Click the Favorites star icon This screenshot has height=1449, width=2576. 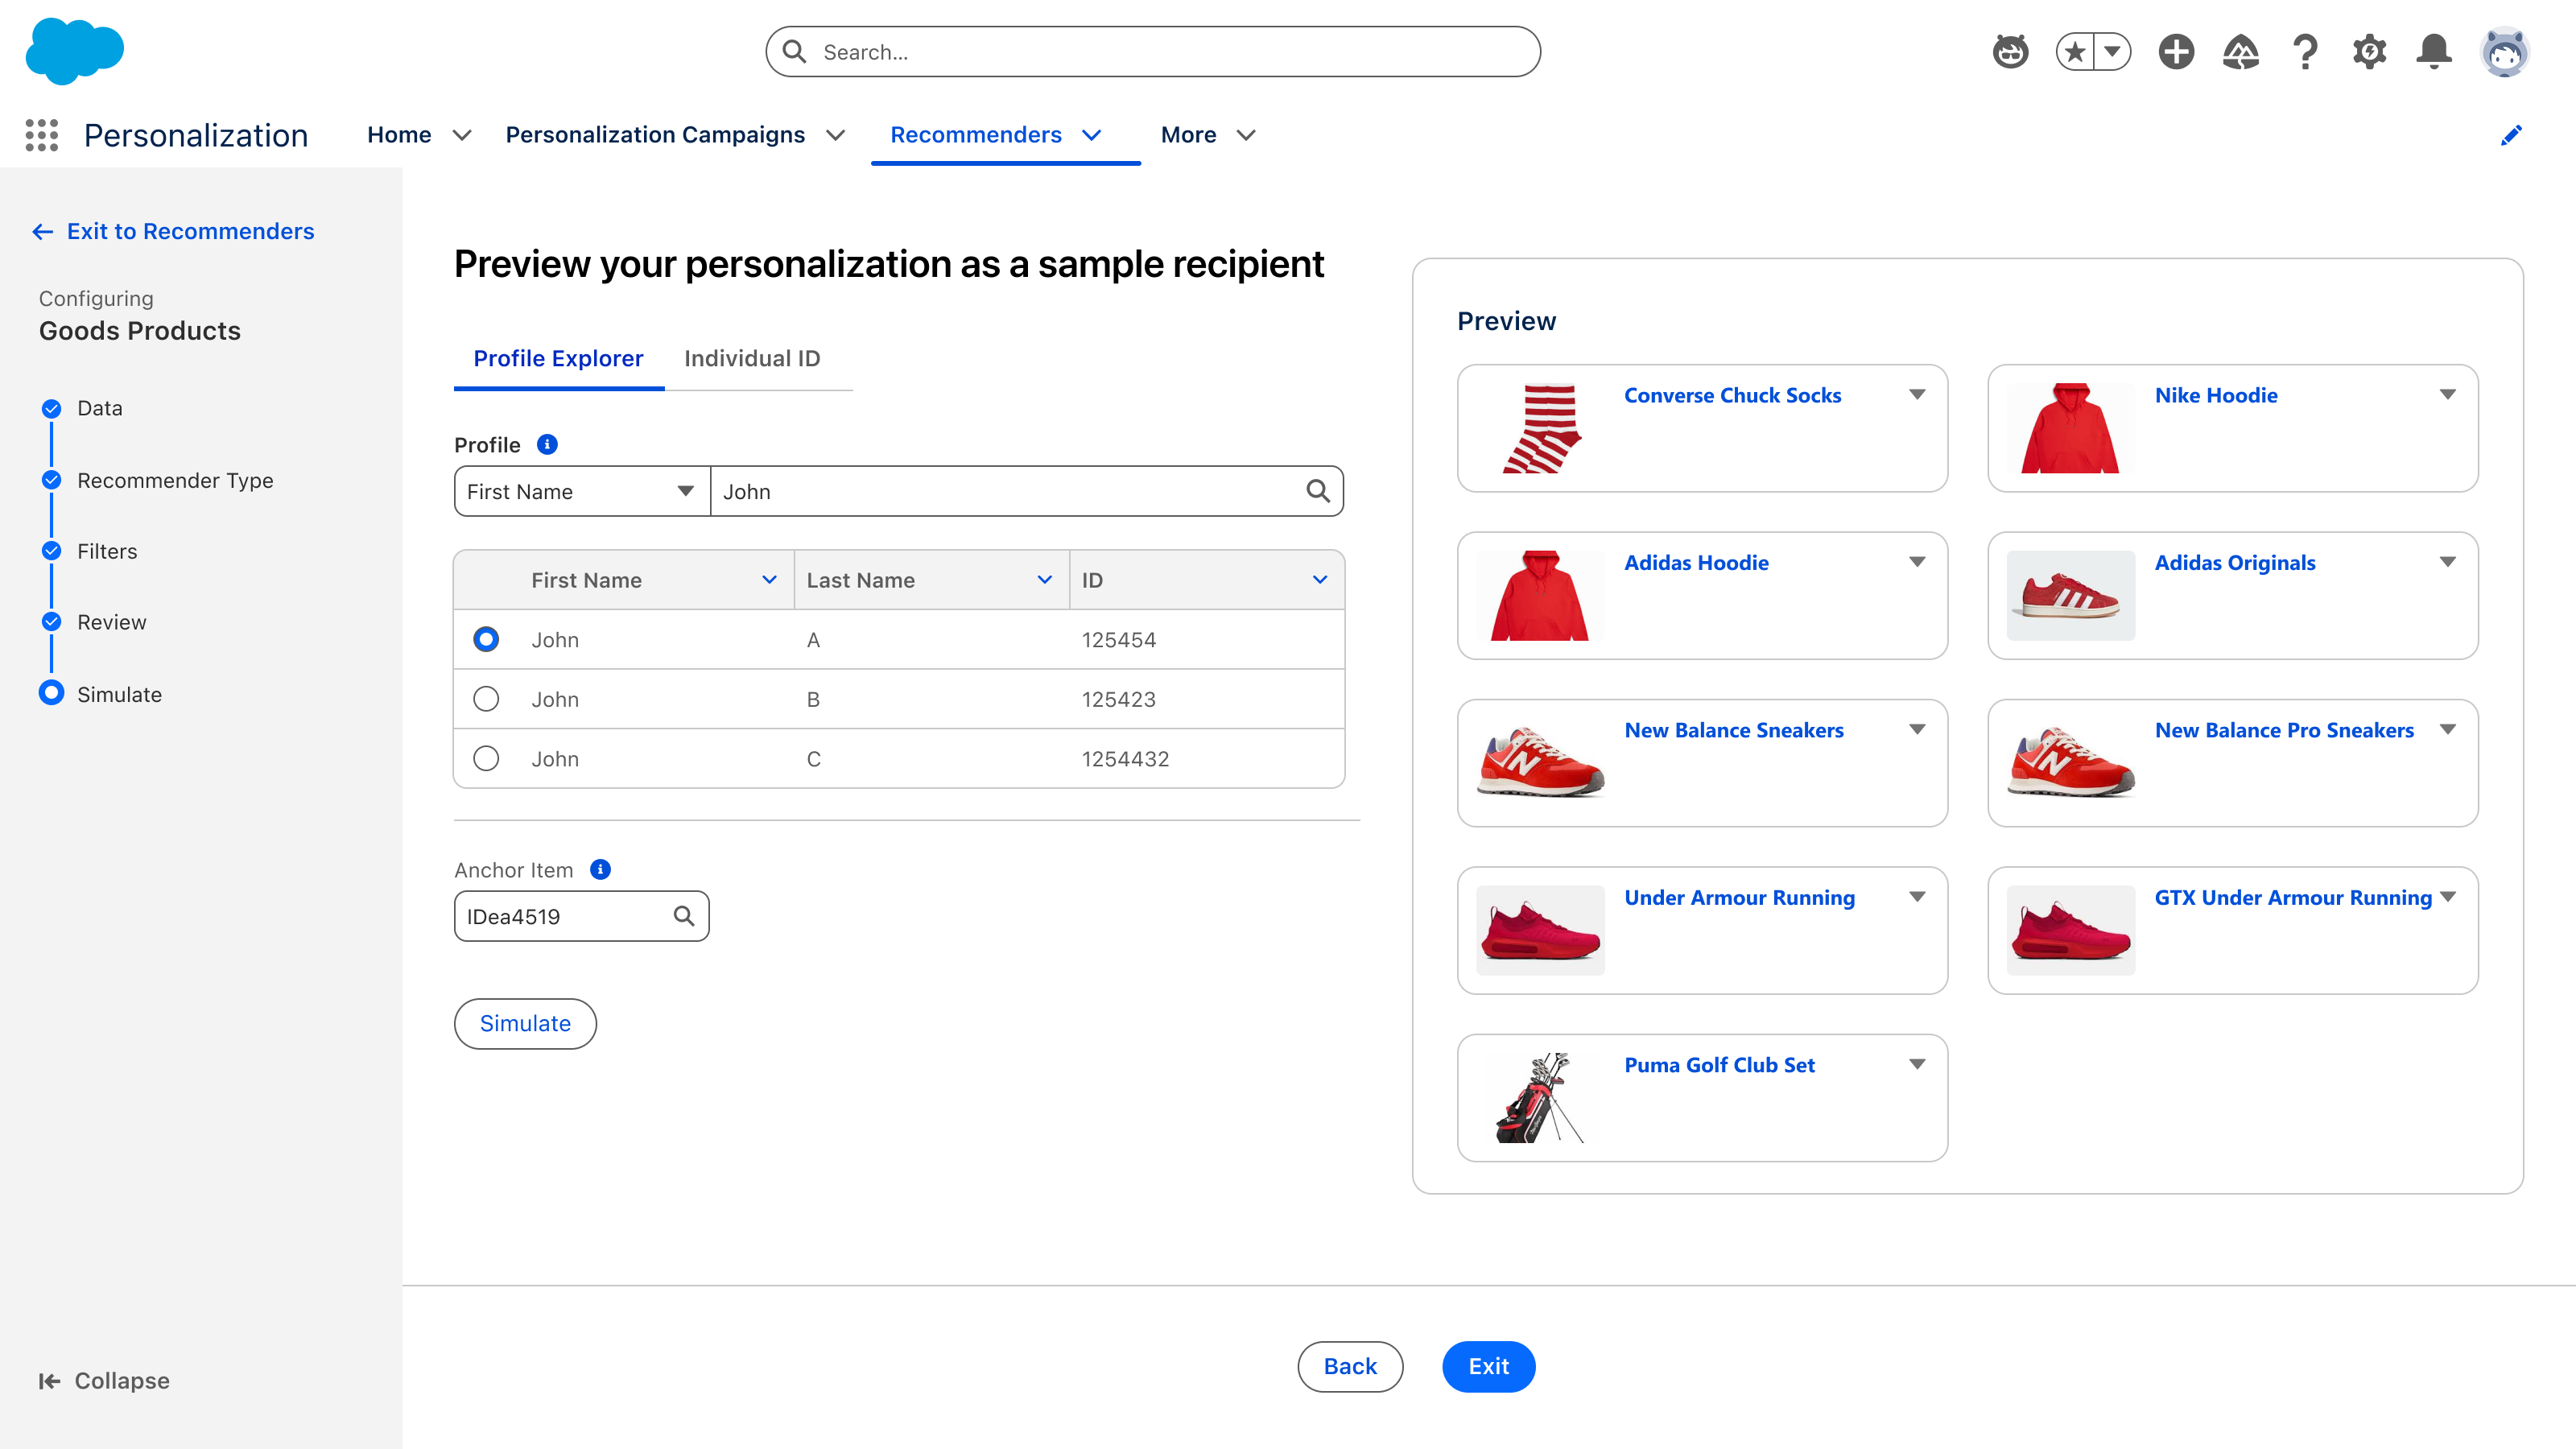(2076, 51)
